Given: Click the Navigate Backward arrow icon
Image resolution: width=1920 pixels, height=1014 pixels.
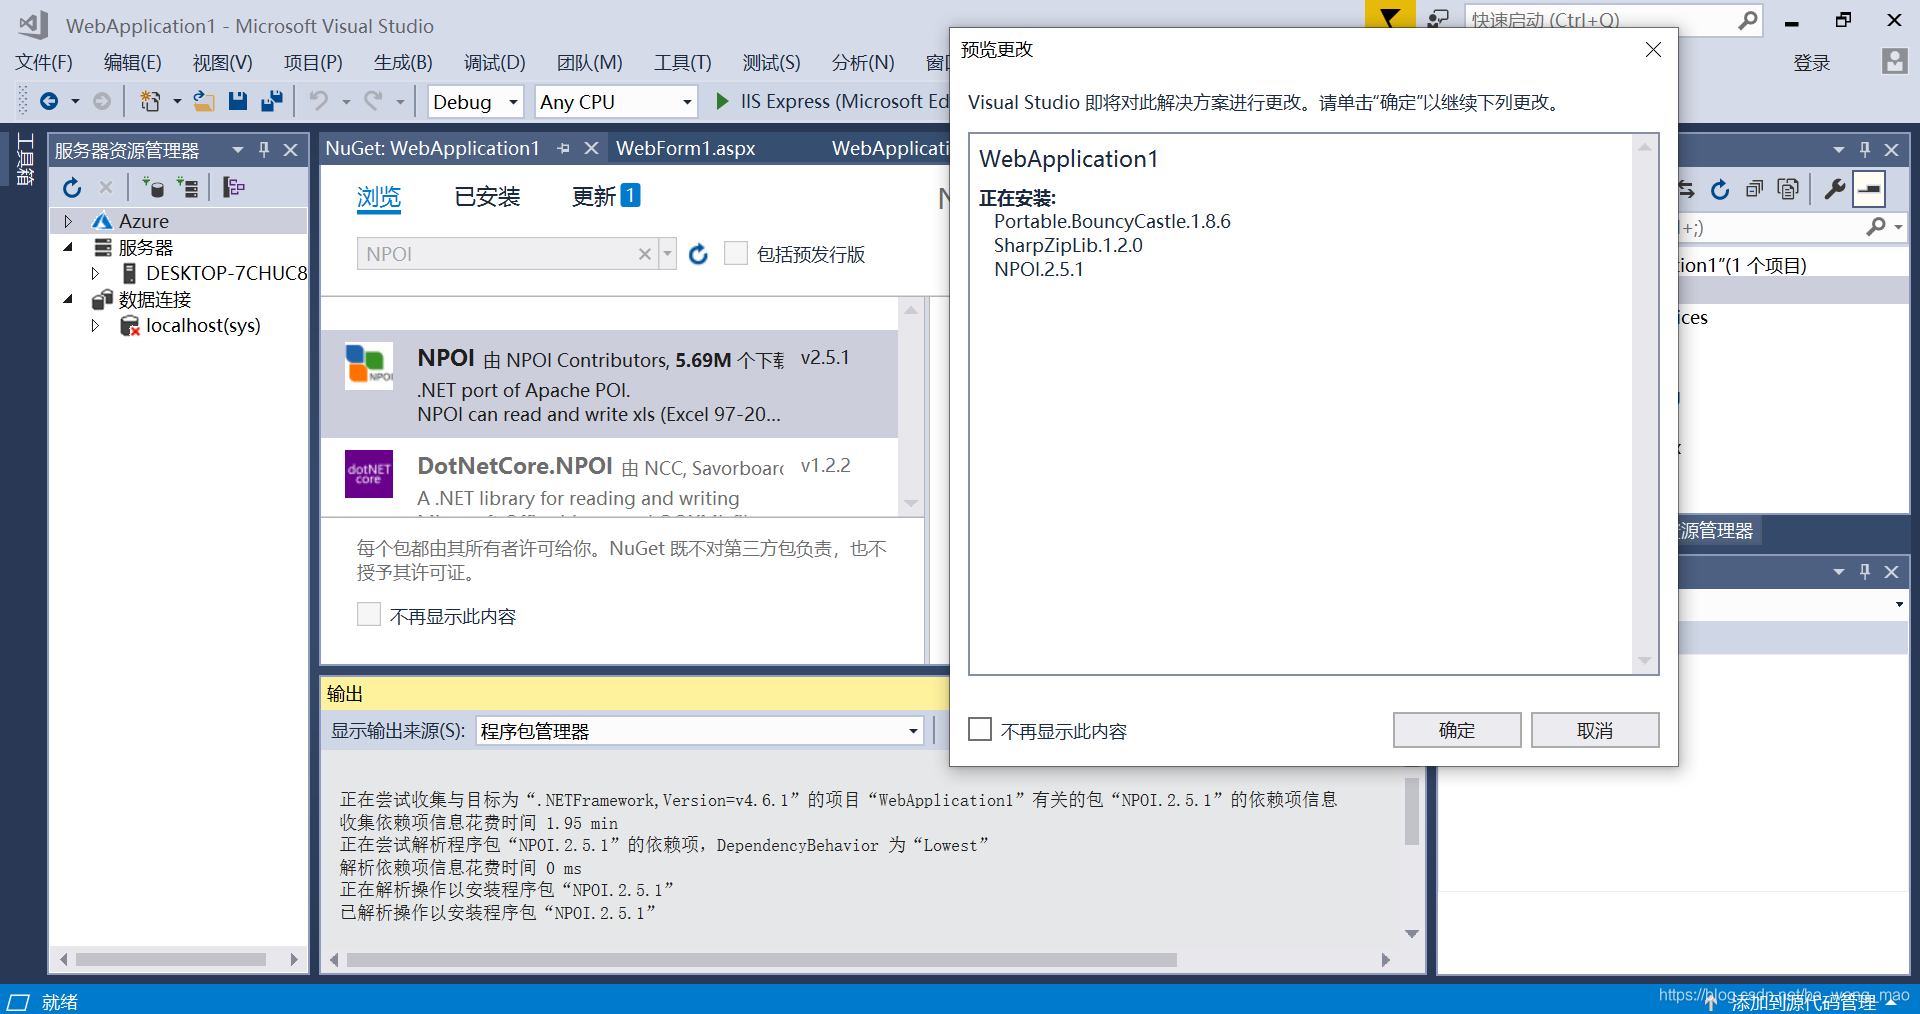Looking at the screenshot, I should (48, 101).
